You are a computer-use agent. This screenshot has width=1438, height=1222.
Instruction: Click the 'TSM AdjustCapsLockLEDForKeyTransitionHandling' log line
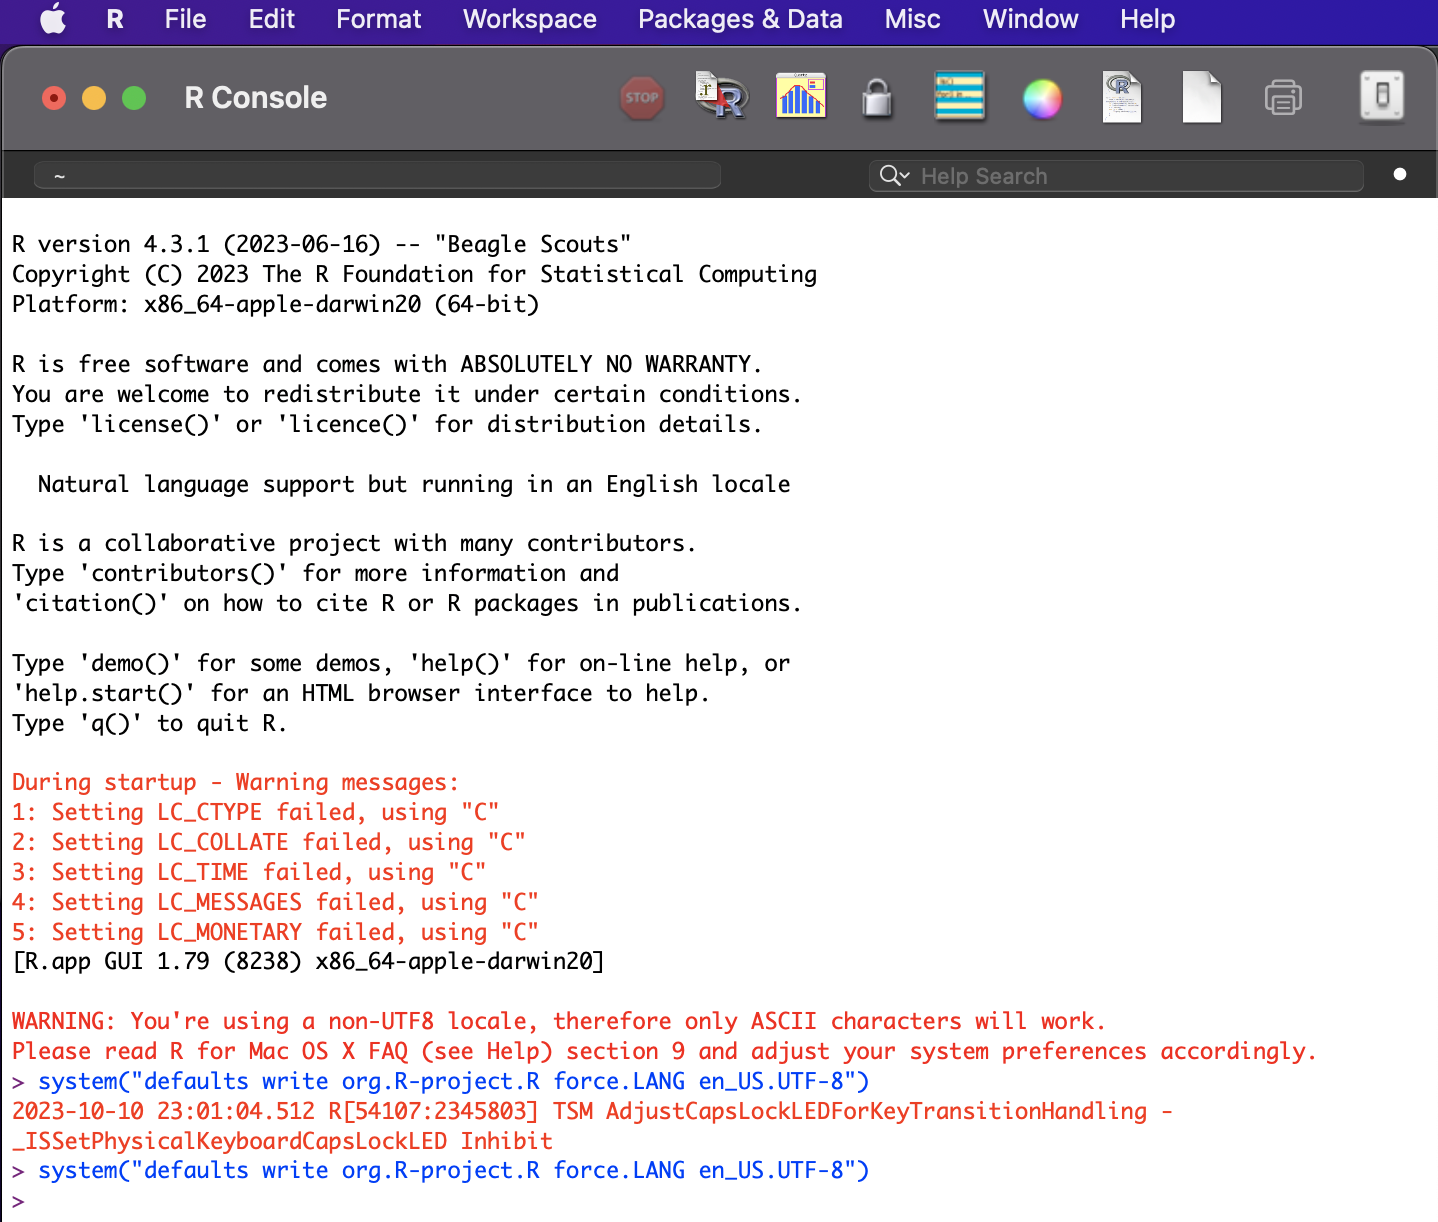(592, 1111)
